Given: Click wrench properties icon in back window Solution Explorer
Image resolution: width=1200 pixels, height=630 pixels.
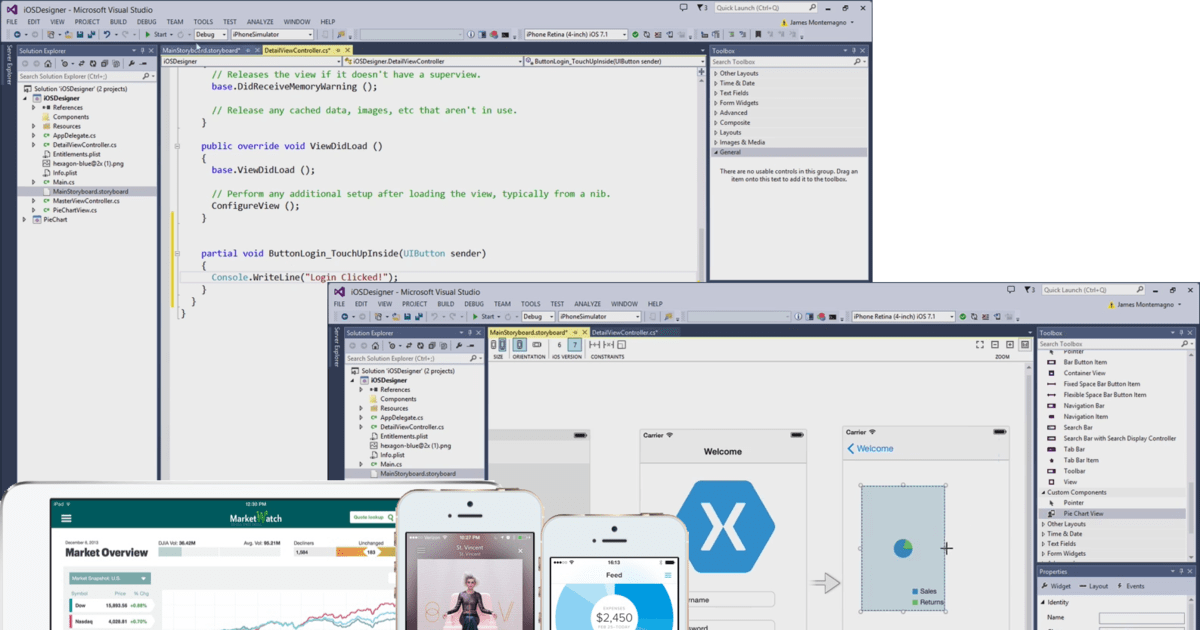Looking at the screenshot, I should [x=131, y=63].
